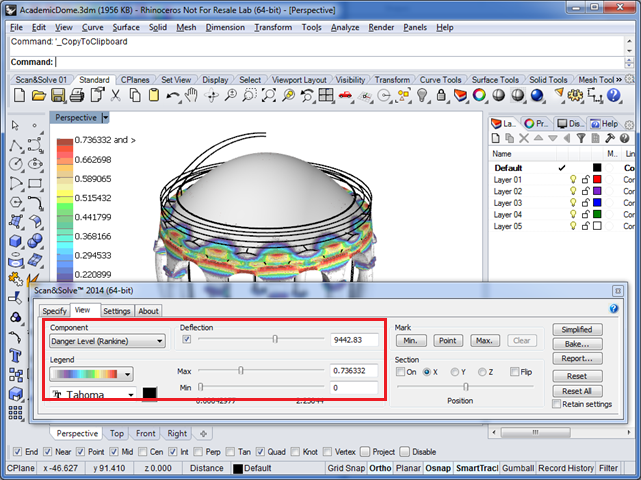Select the Y section radio button

click(455, 372)
